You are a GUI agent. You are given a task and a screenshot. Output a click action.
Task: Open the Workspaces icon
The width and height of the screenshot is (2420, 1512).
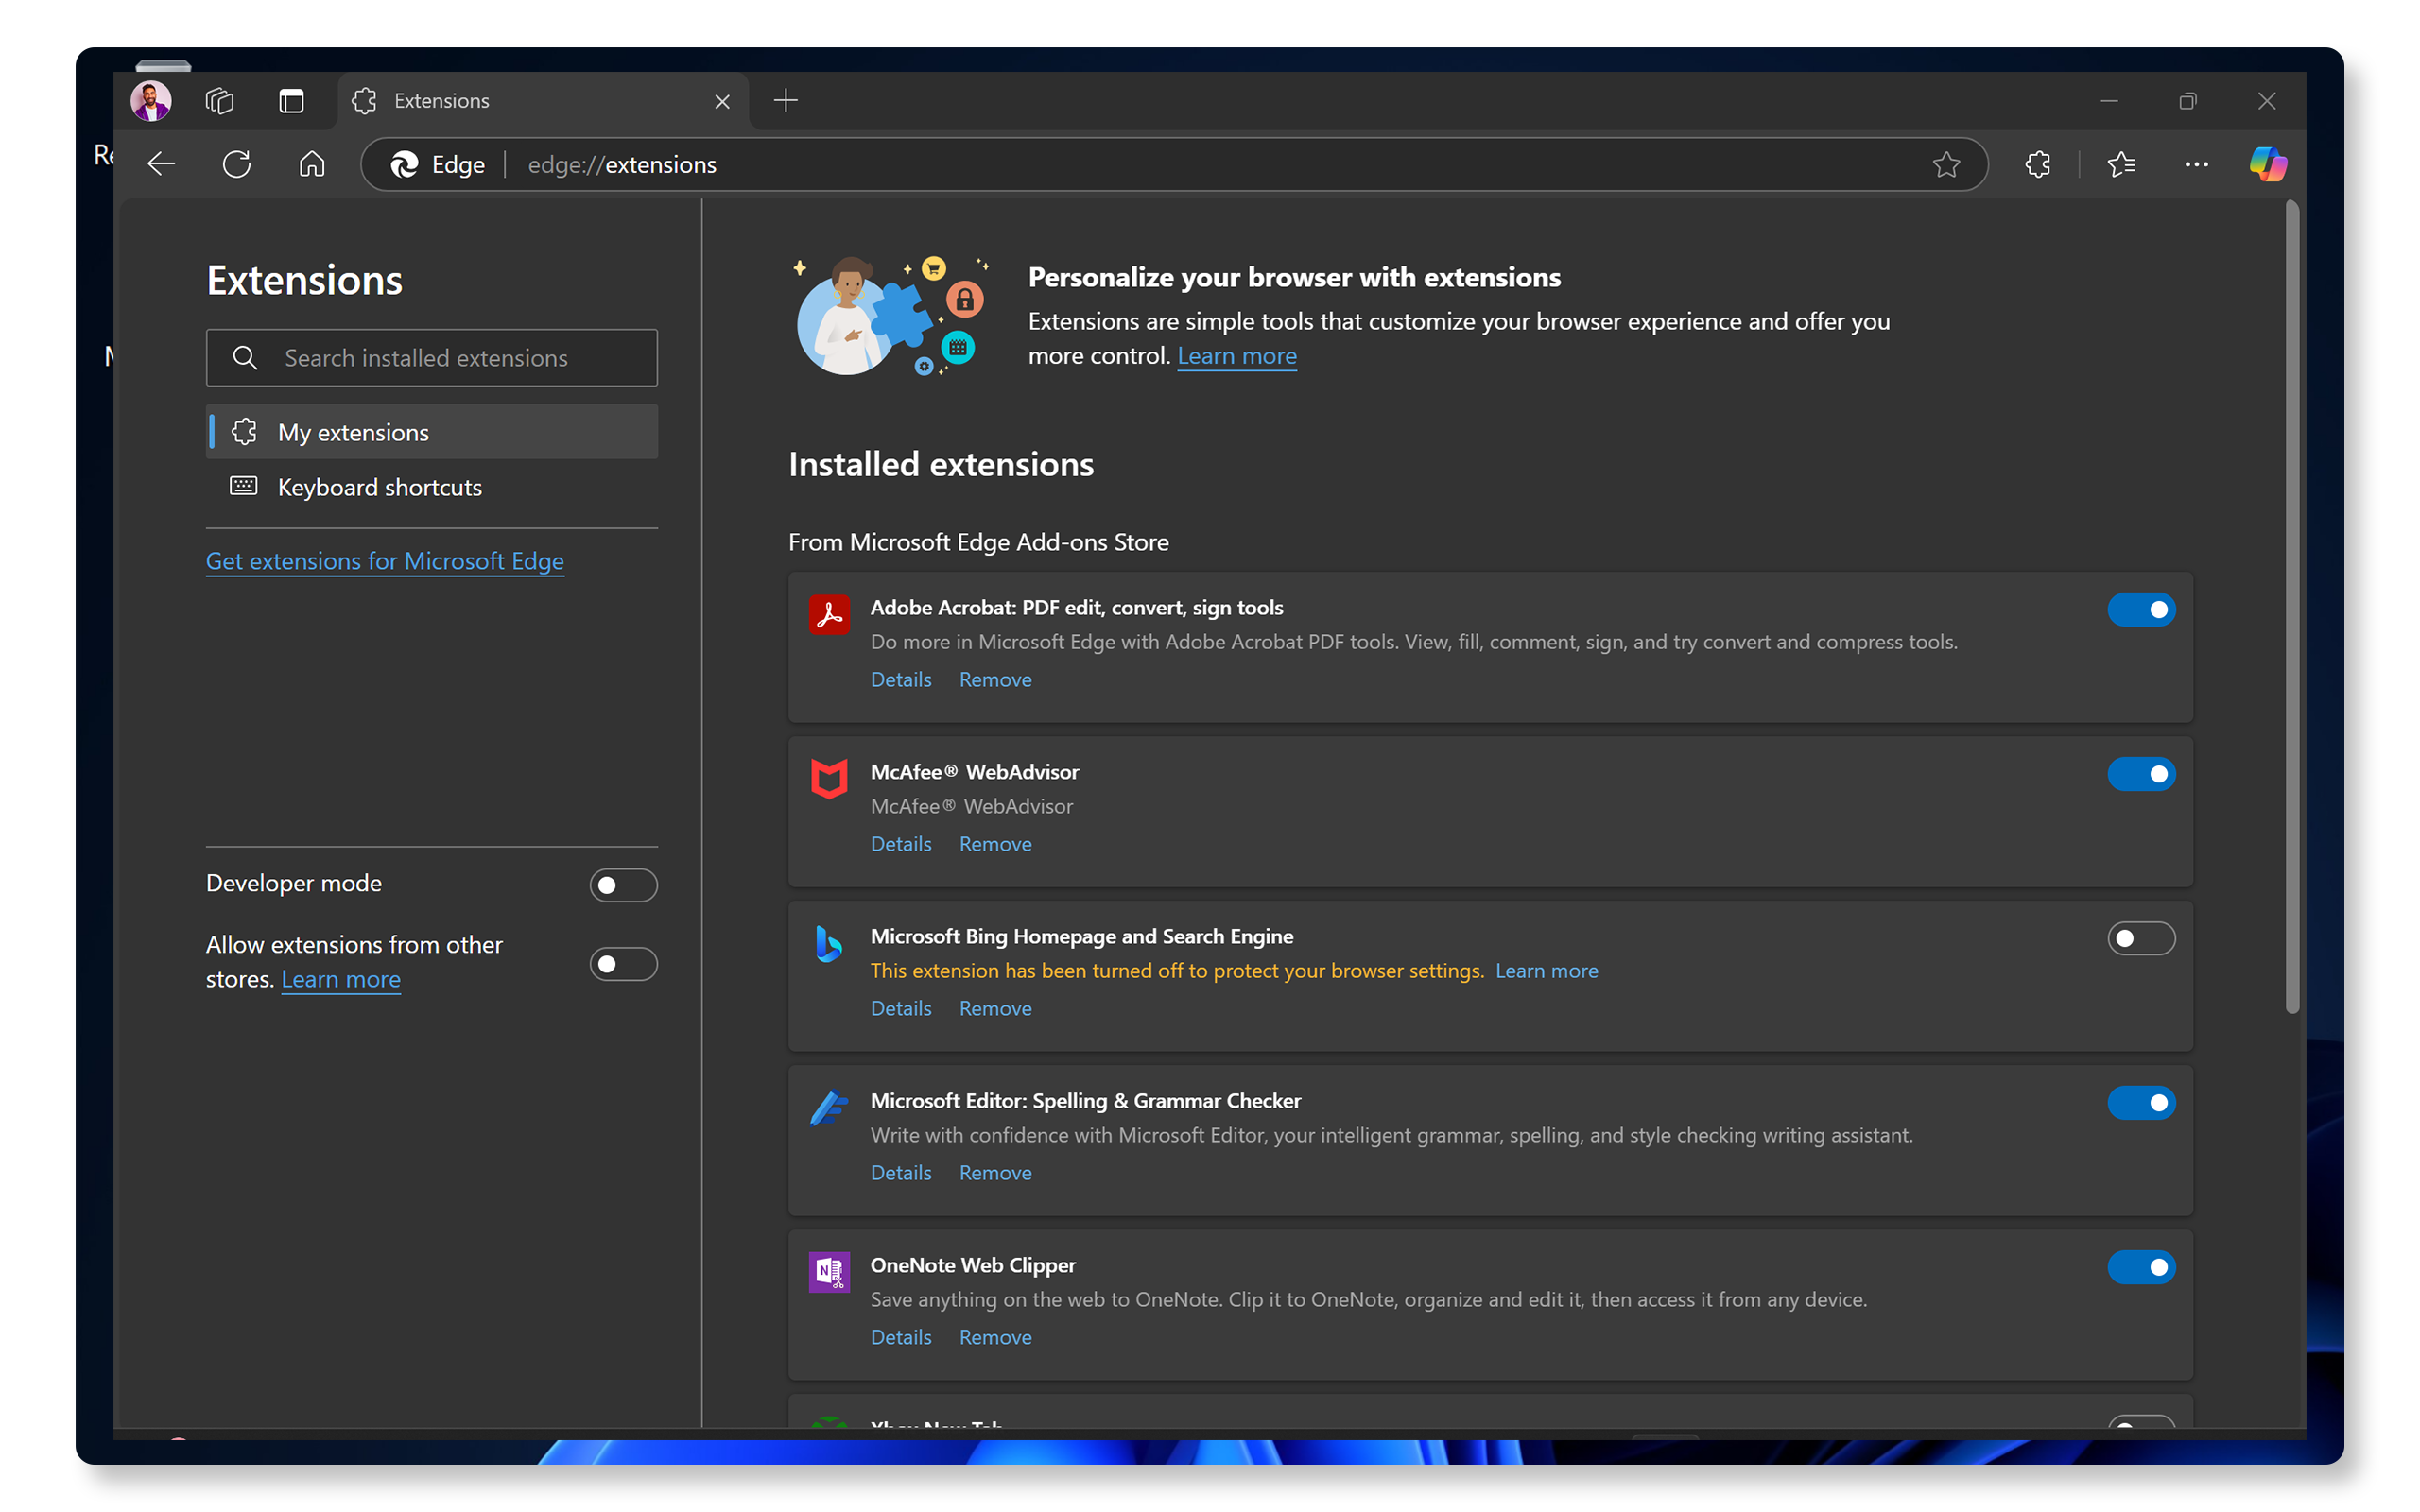(219, 101)
